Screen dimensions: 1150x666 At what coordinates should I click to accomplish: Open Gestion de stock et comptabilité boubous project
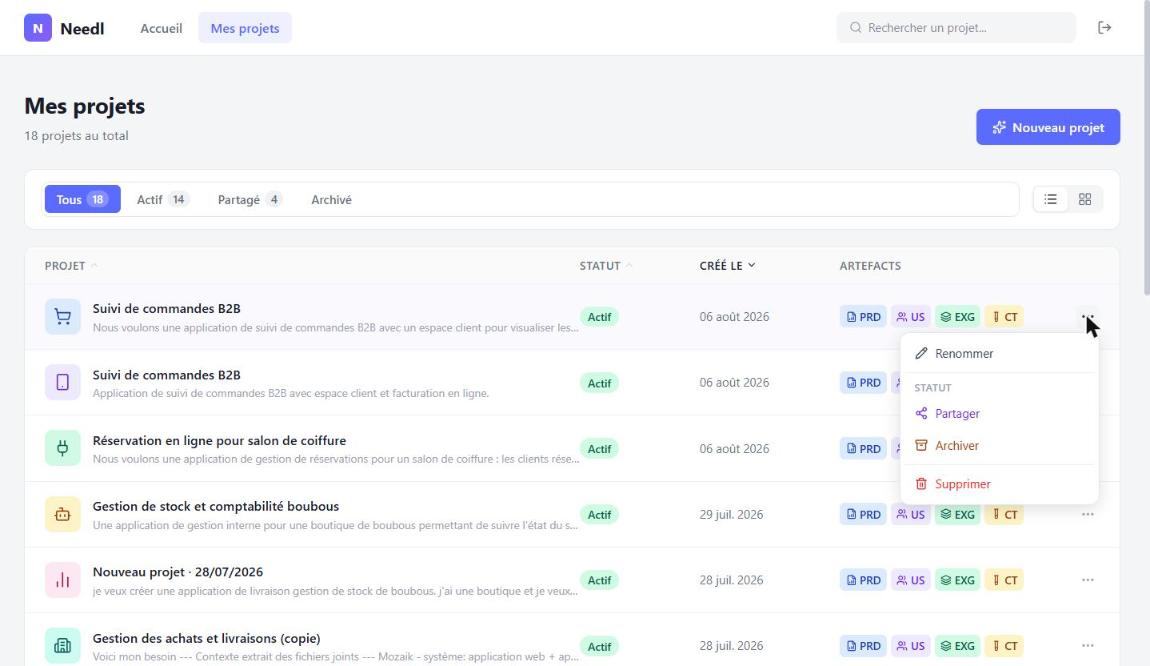click(x=216, y=506)
